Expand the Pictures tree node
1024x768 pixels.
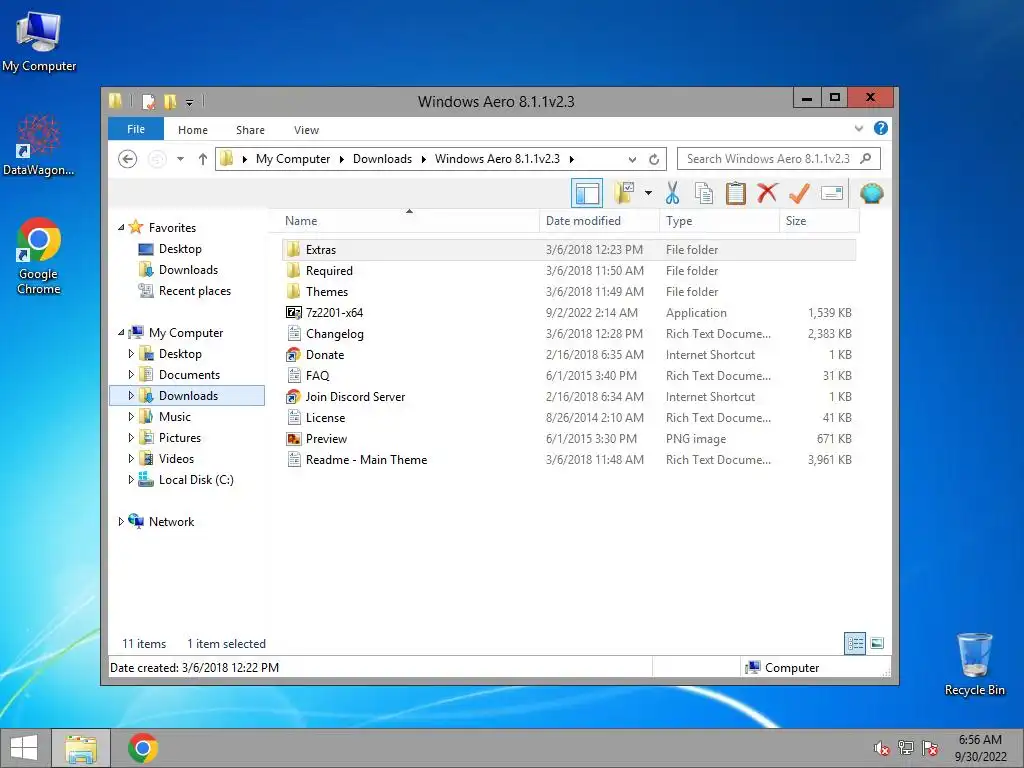131,438
